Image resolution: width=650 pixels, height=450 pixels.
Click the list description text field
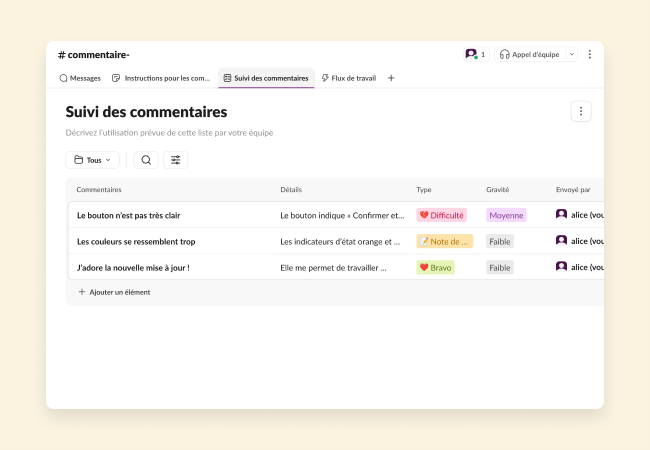169,132
